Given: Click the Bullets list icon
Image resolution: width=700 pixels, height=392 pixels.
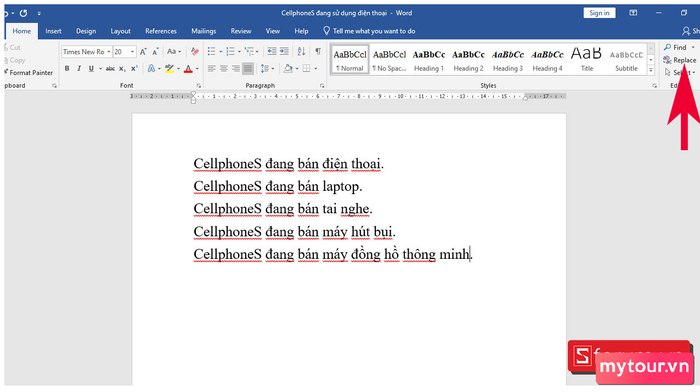Looking at the screenshot, I should (212, 52).
